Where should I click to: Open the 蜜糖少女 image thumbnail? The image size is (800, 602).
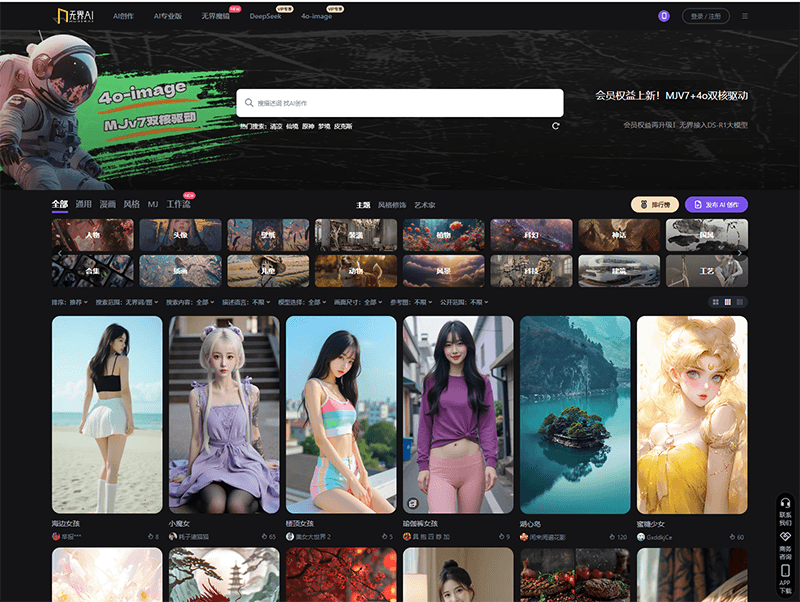tap(692, 414)
